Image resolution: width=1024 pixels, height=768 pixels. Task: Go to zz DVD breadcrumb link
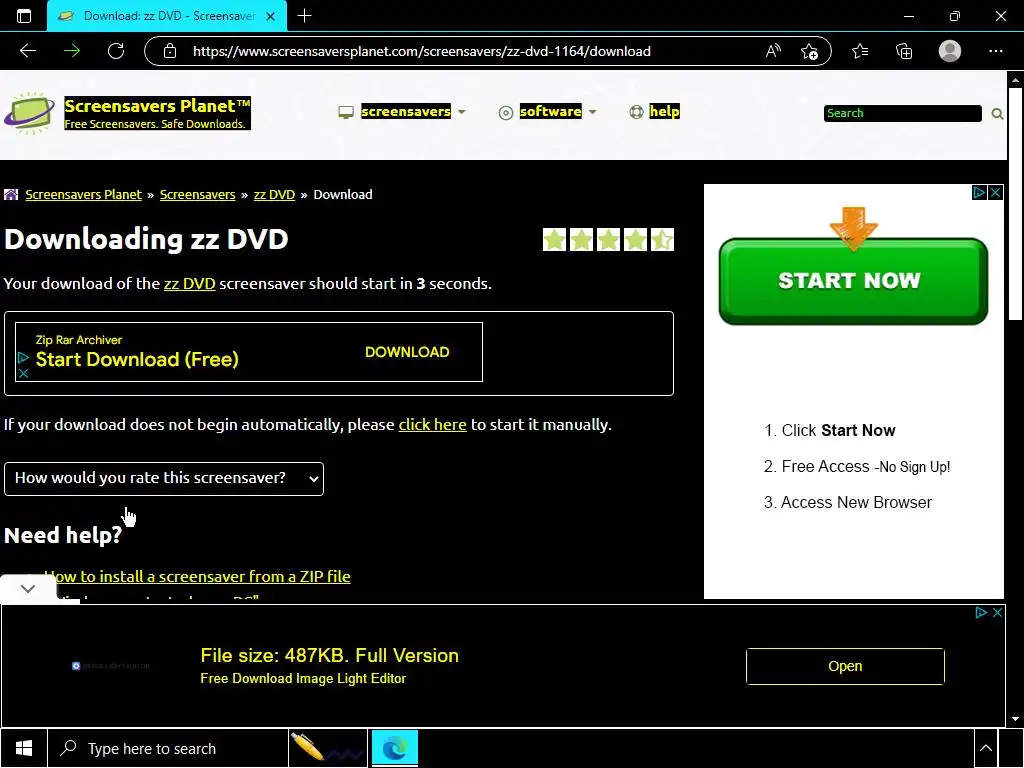[x=274, y=195]
